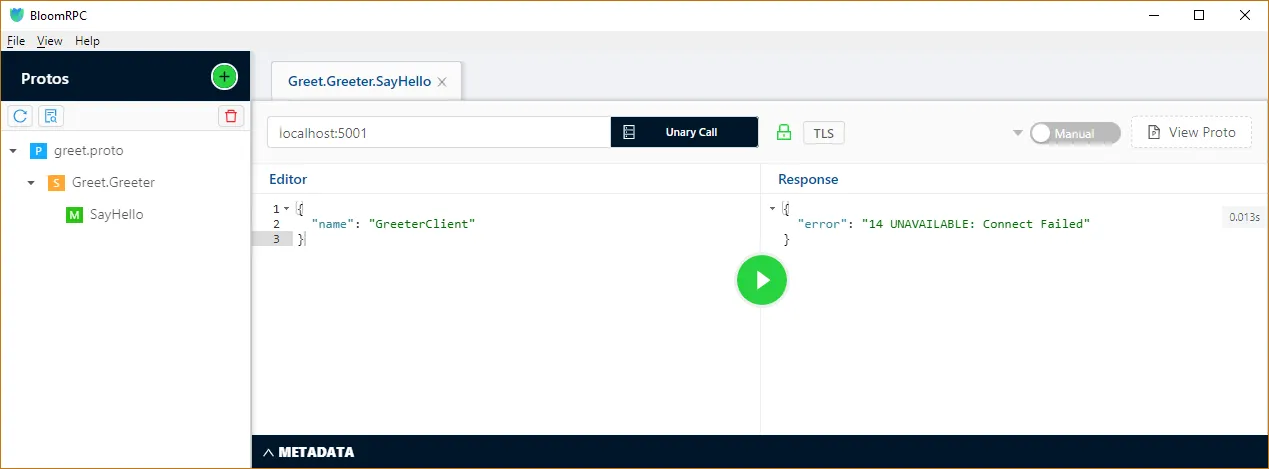The image size is (1269, 469).
Task: Click the localhost:5001 address field
Action: tap(439, 132)
